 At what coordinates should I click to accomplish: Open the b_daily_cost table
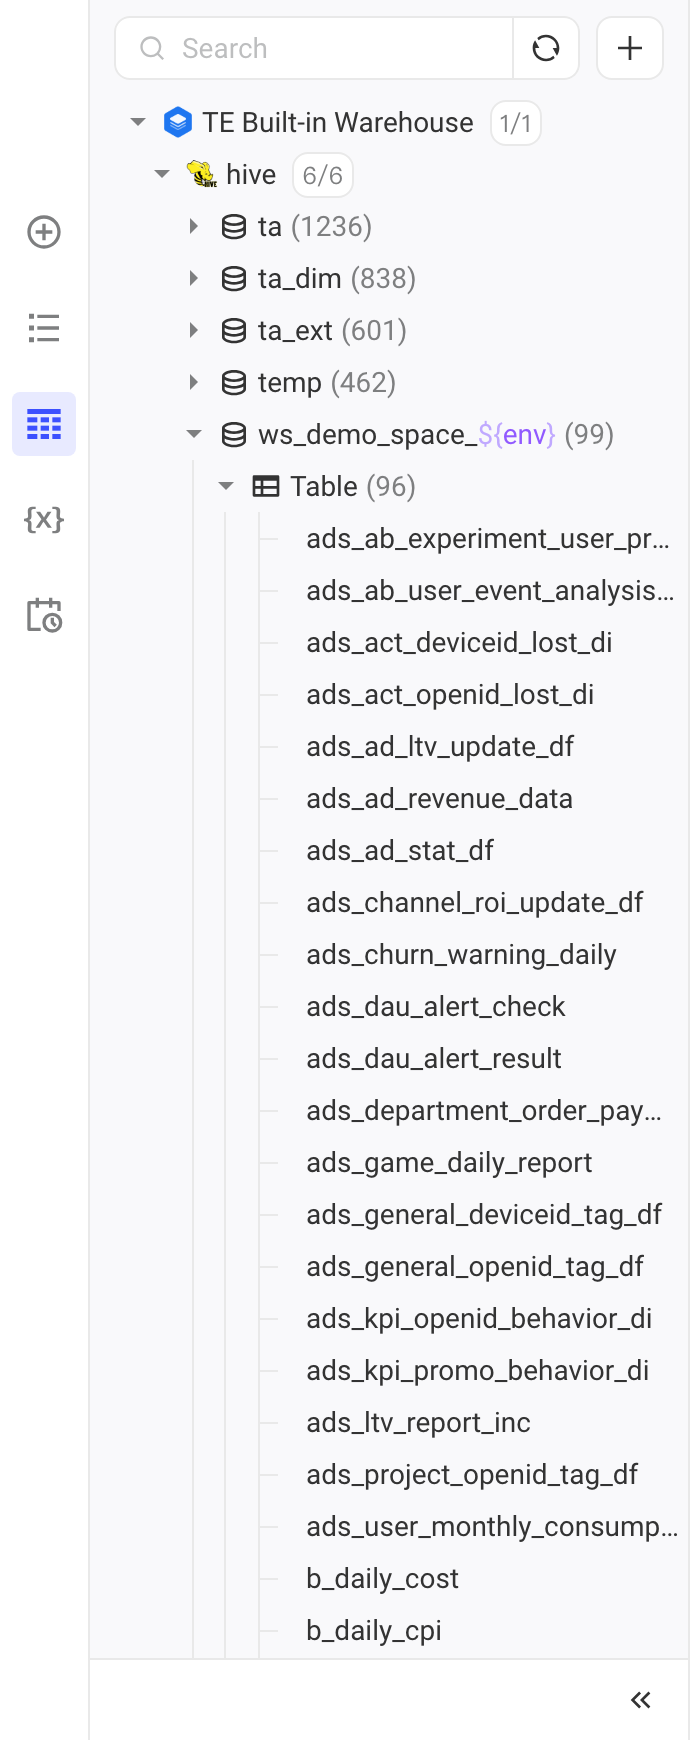(x=382, y=1578)
